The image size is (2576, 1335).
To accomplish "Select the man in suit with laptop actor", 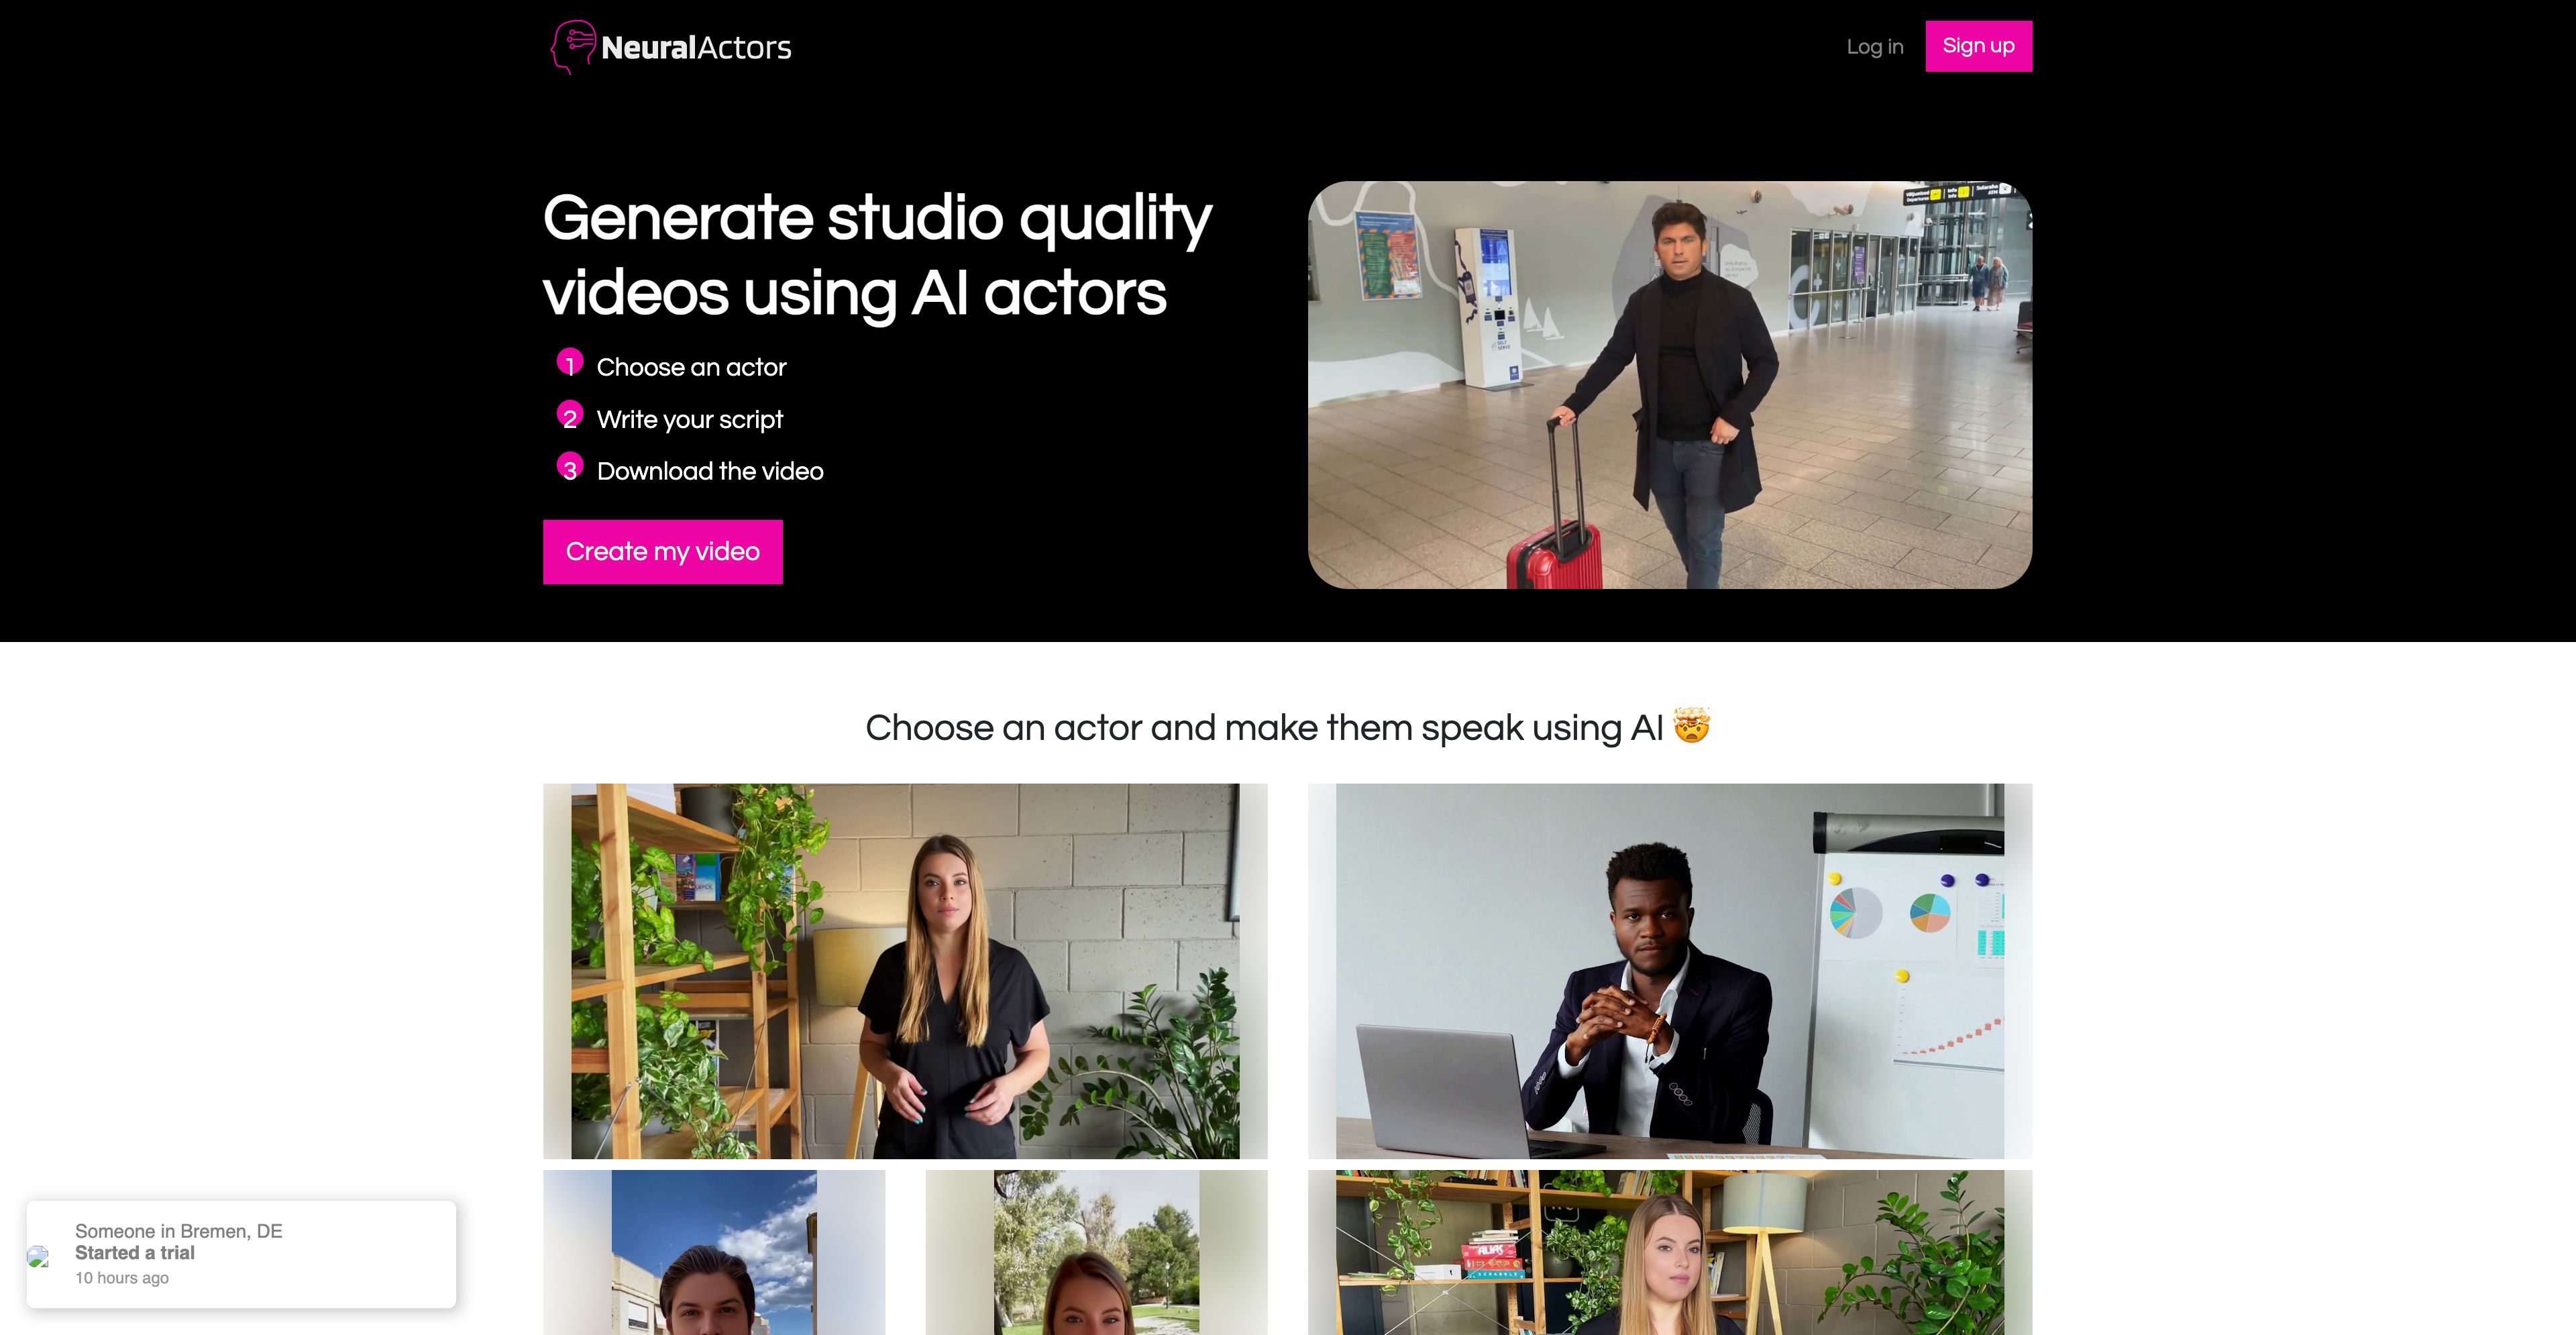I will coord(1670,971).
